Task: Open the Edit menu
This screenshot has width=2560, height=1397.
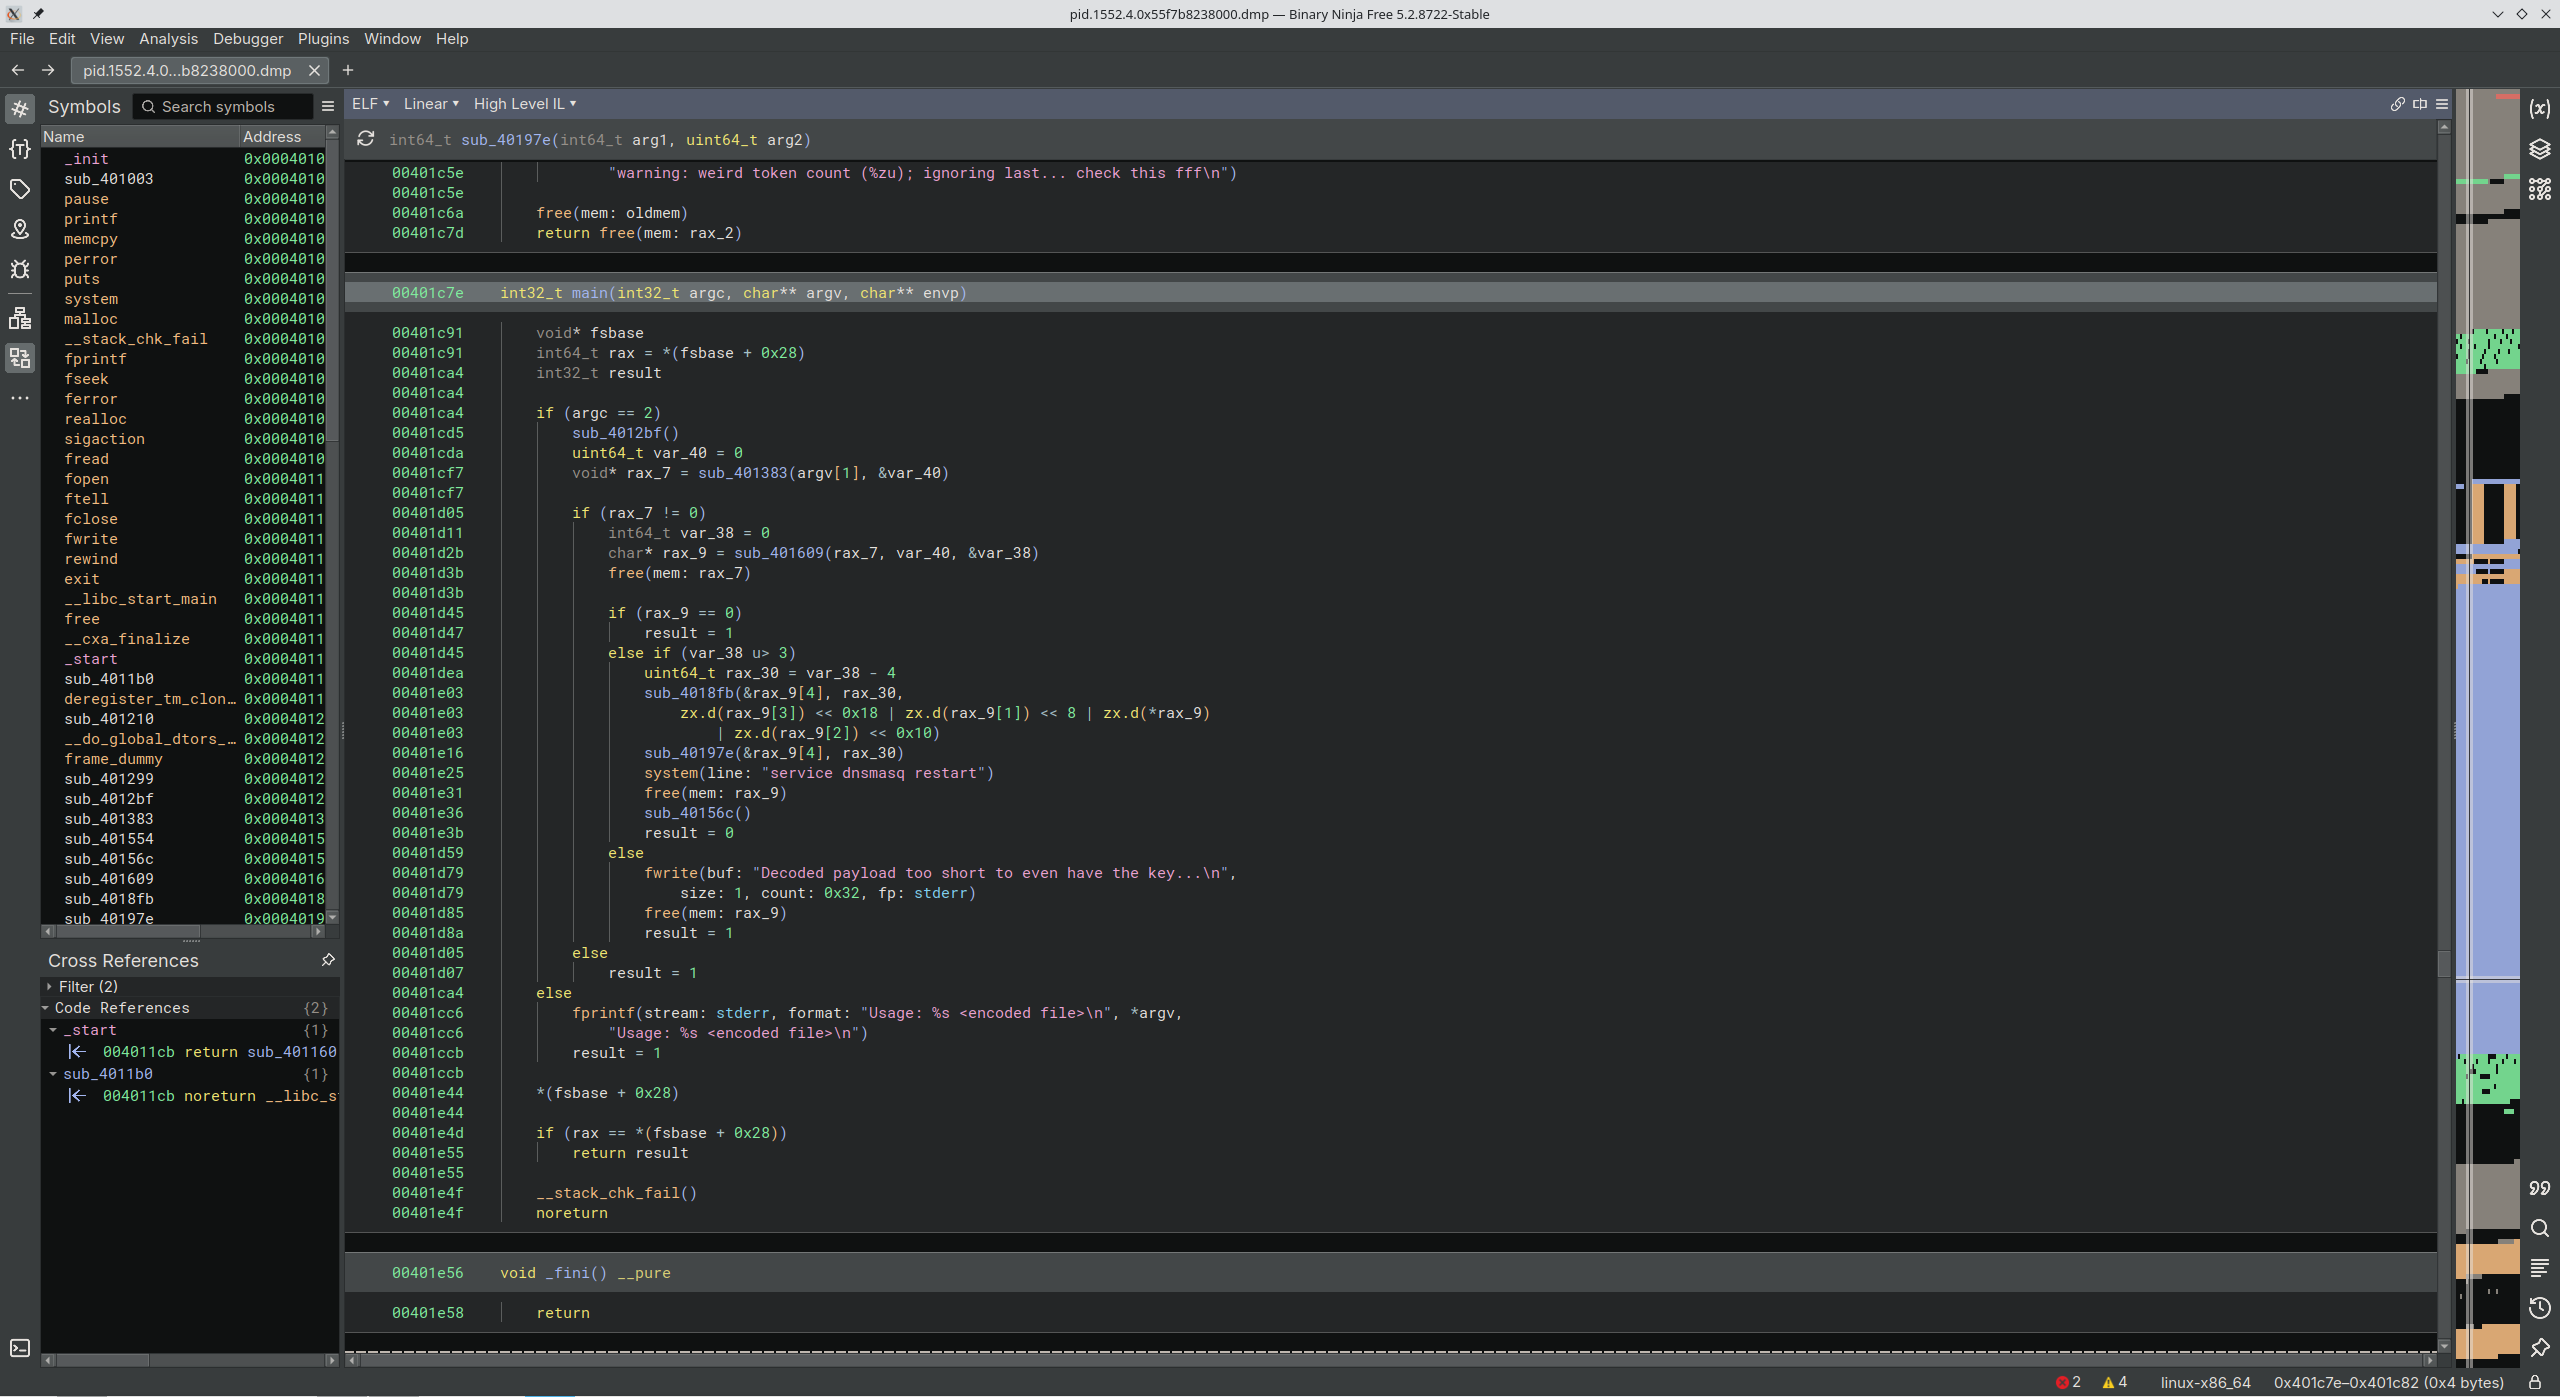Action: point(62,39)
